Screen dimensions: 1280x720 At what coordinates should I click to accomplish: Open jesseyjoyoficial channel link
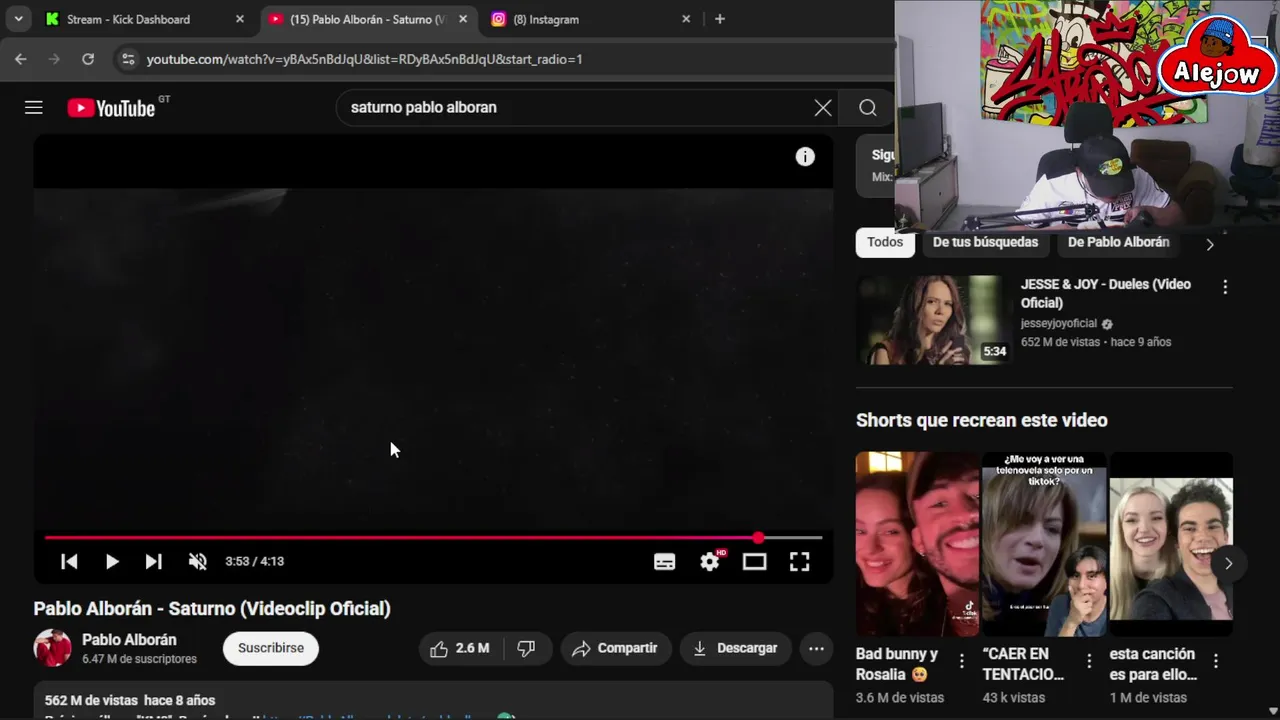coord(1059,324)
